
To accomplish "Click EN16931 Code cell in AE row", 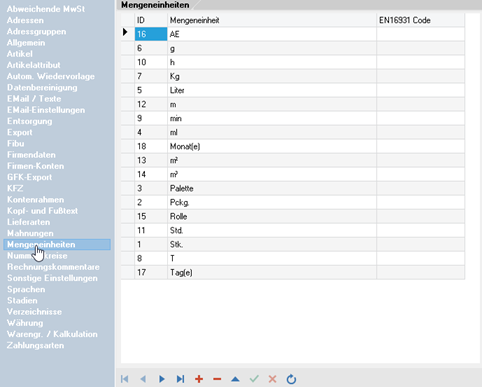I will [x=420, y=34].
